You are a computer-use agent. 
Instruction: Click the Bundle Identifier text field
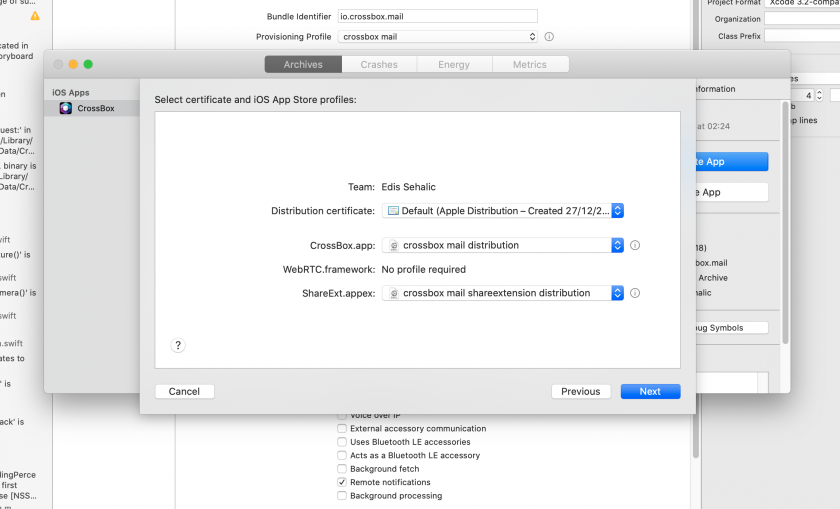438,16
